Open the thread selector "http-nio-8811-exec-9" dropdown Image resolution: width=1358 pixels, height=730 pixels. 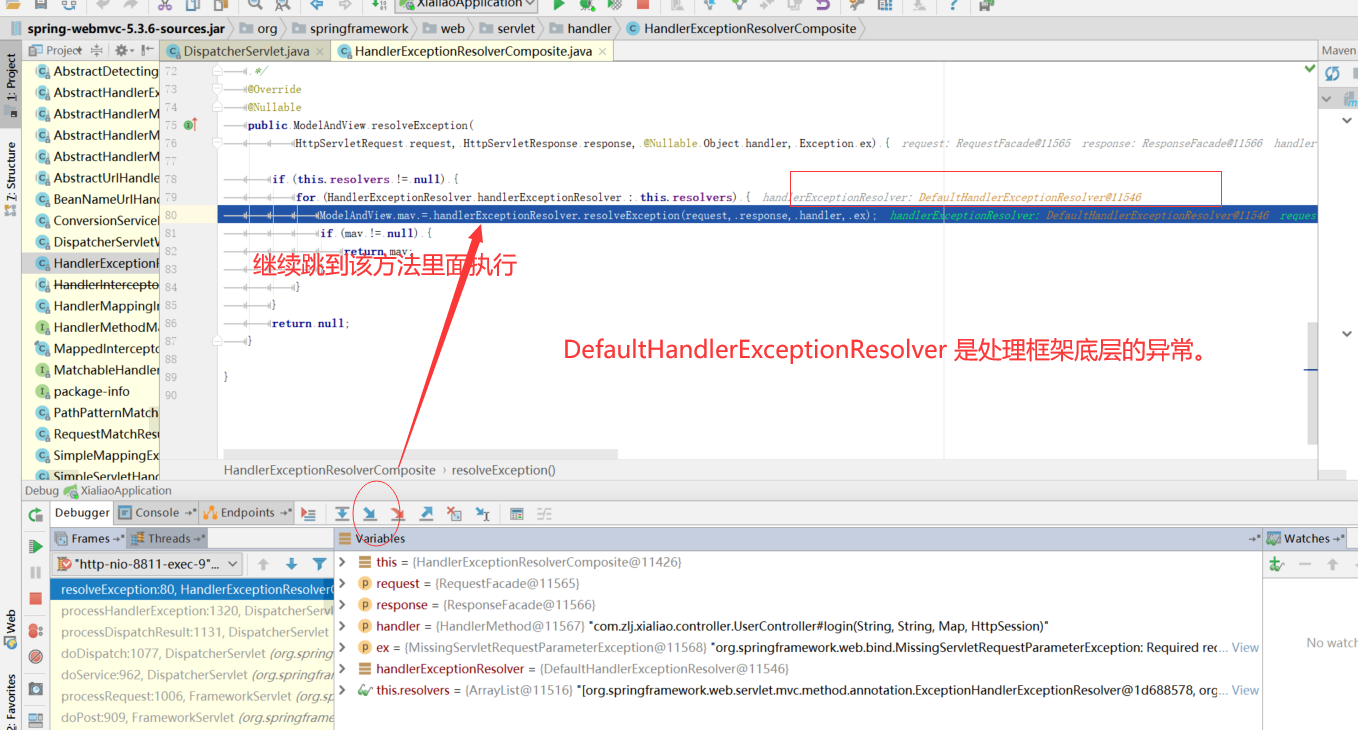coord(147,565)
